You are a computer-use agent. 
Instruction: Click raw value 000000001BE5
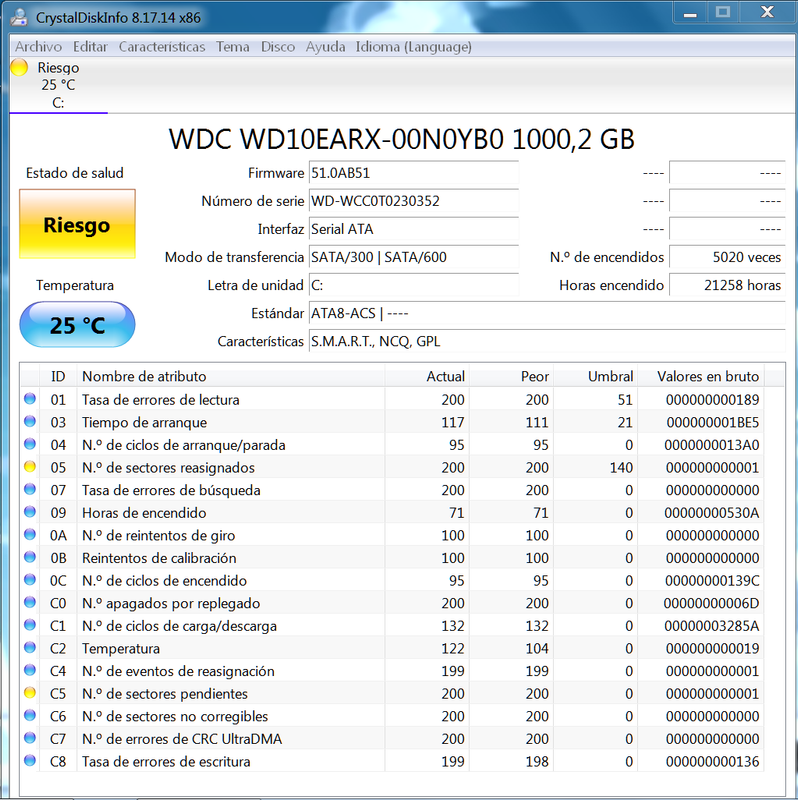click(x=712, y=422)
